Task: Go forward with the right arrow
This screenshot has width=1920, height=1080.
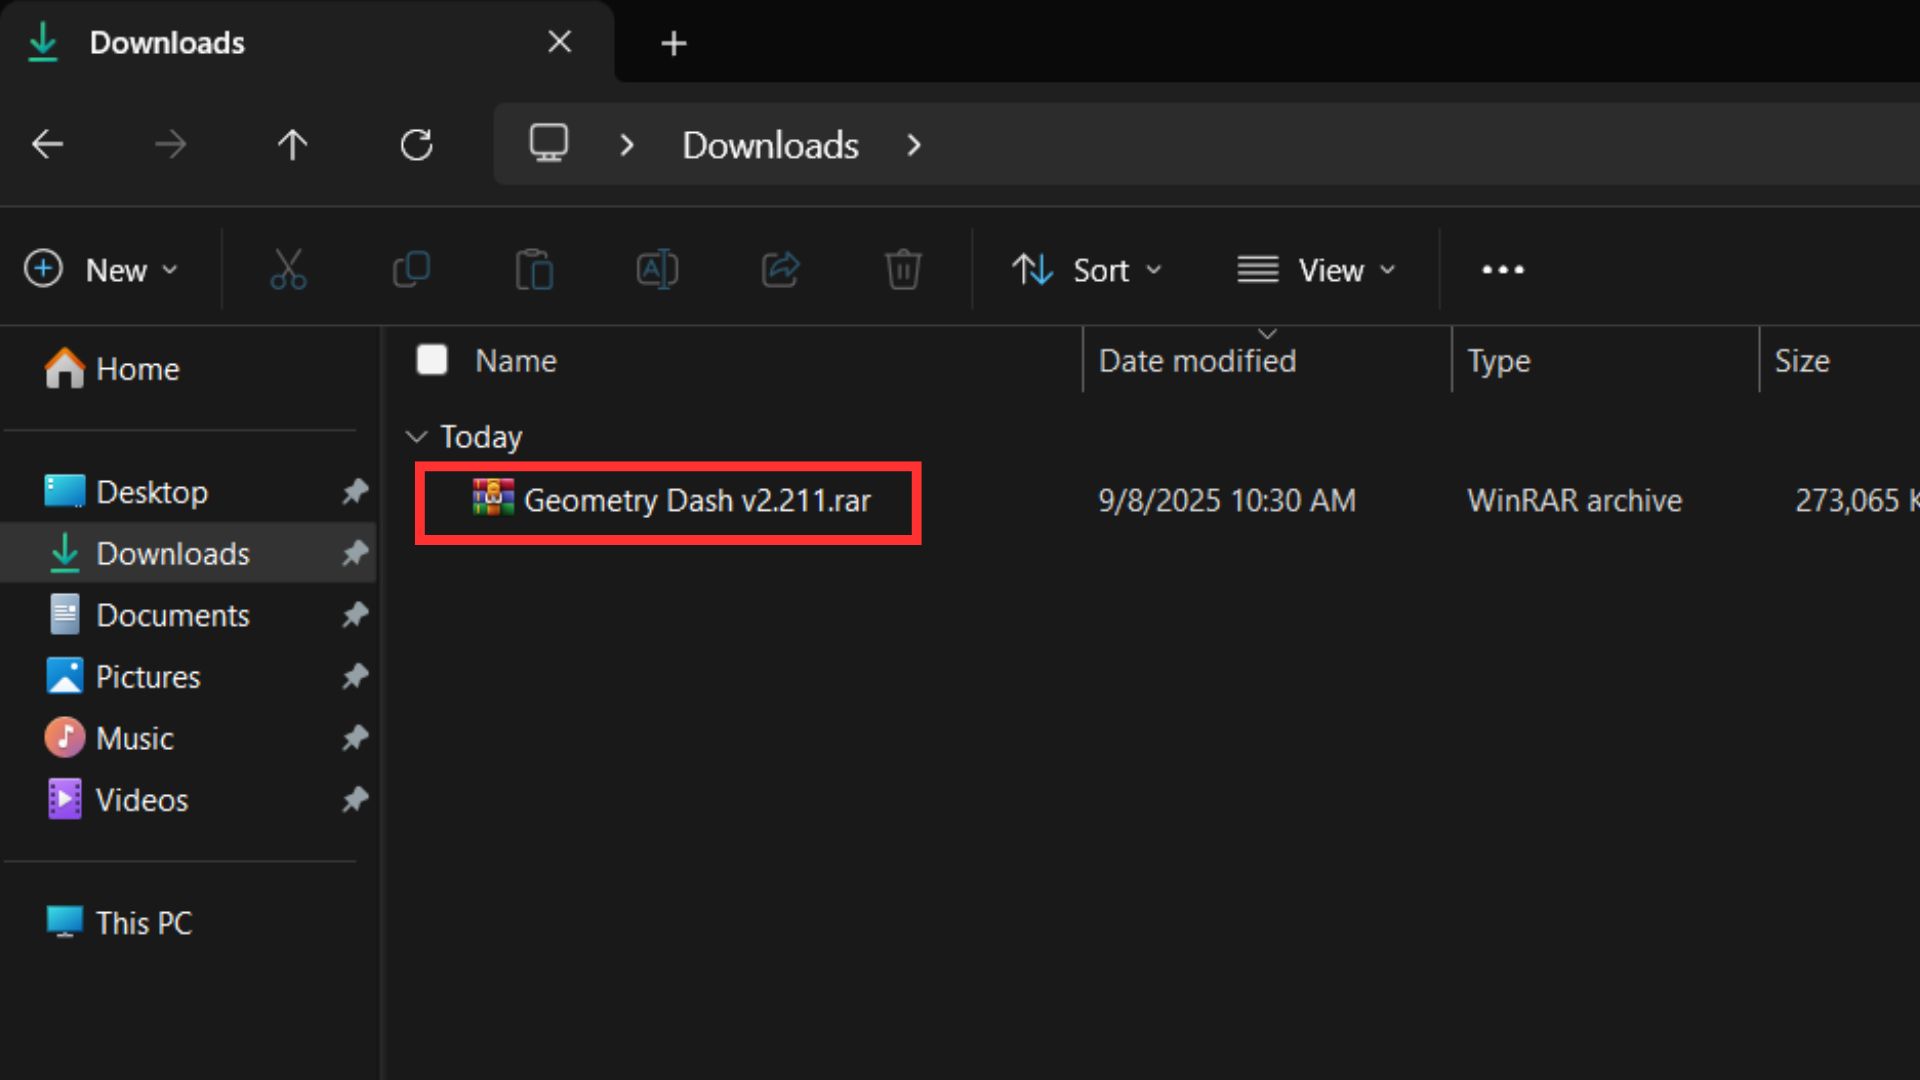Action: click(x=170, y=145)
